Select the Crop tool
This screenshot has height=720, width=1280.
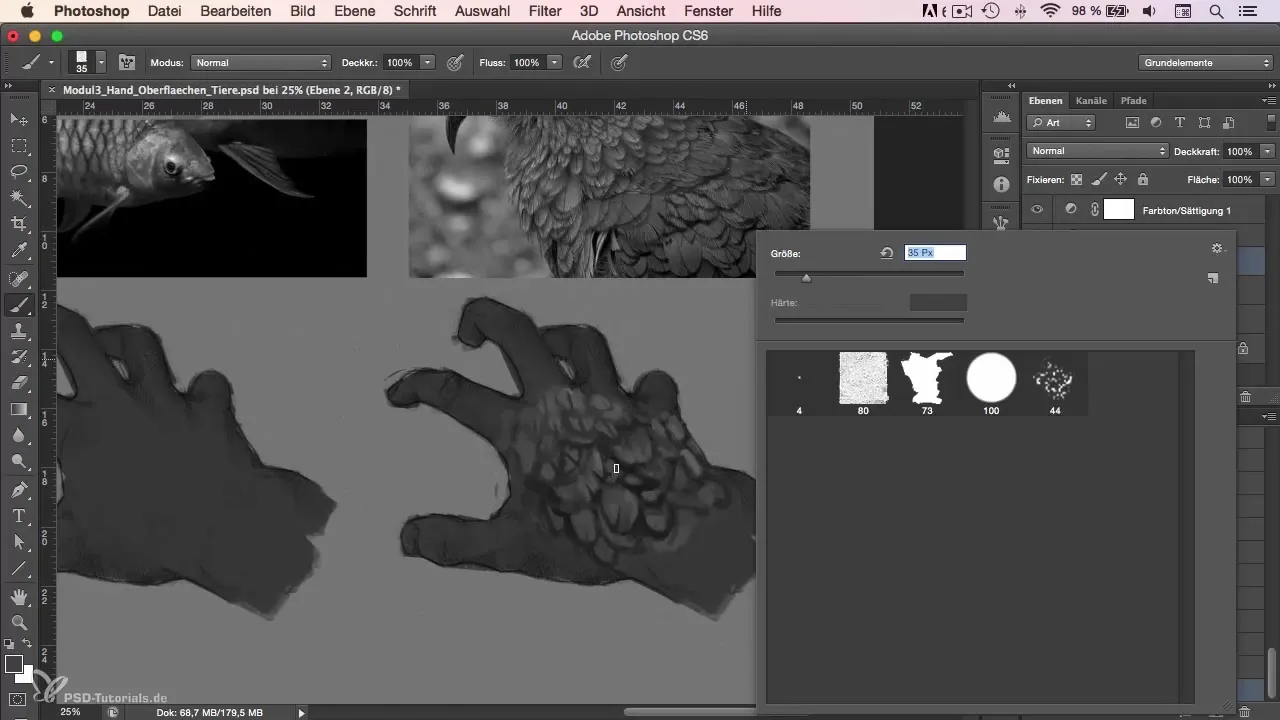[x=18, y=224]
